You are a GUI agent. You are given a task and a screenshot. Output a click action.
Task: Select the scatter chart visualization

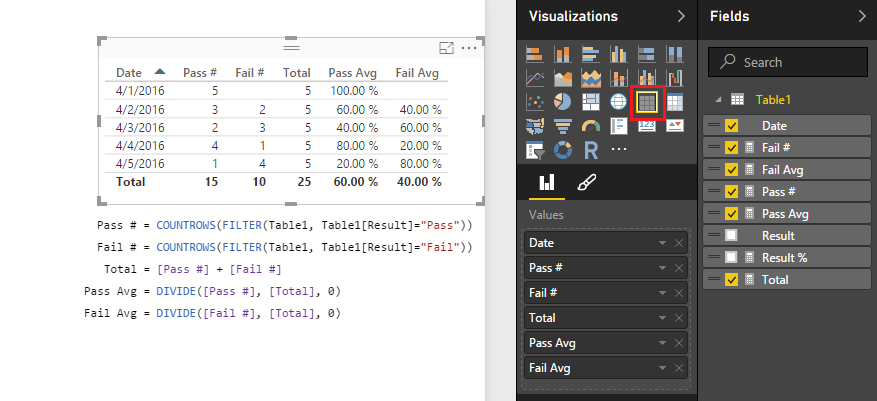[x=535, y=102]
